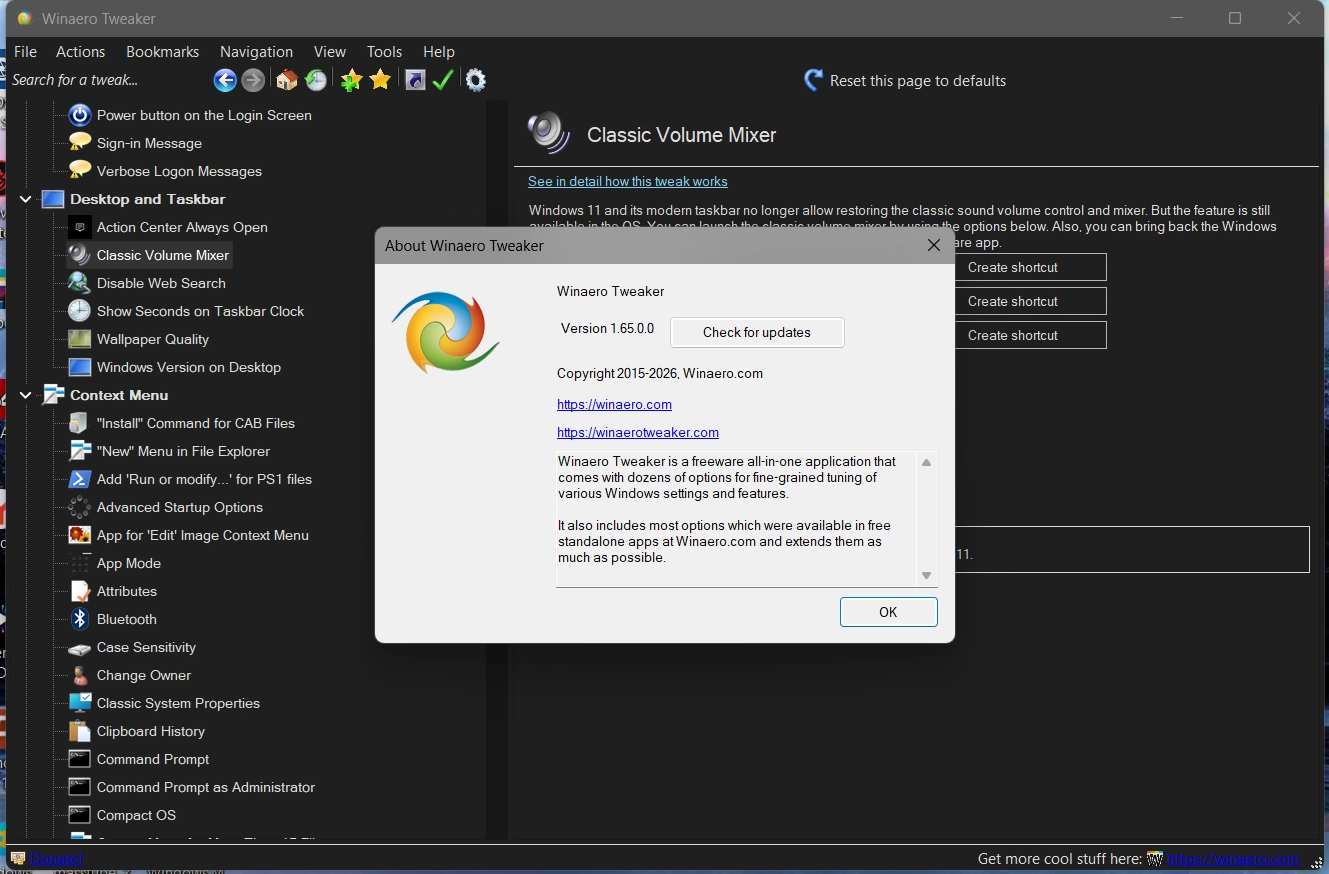Click the blue Back arrow toolbar icon

click(x=225, y=80)
